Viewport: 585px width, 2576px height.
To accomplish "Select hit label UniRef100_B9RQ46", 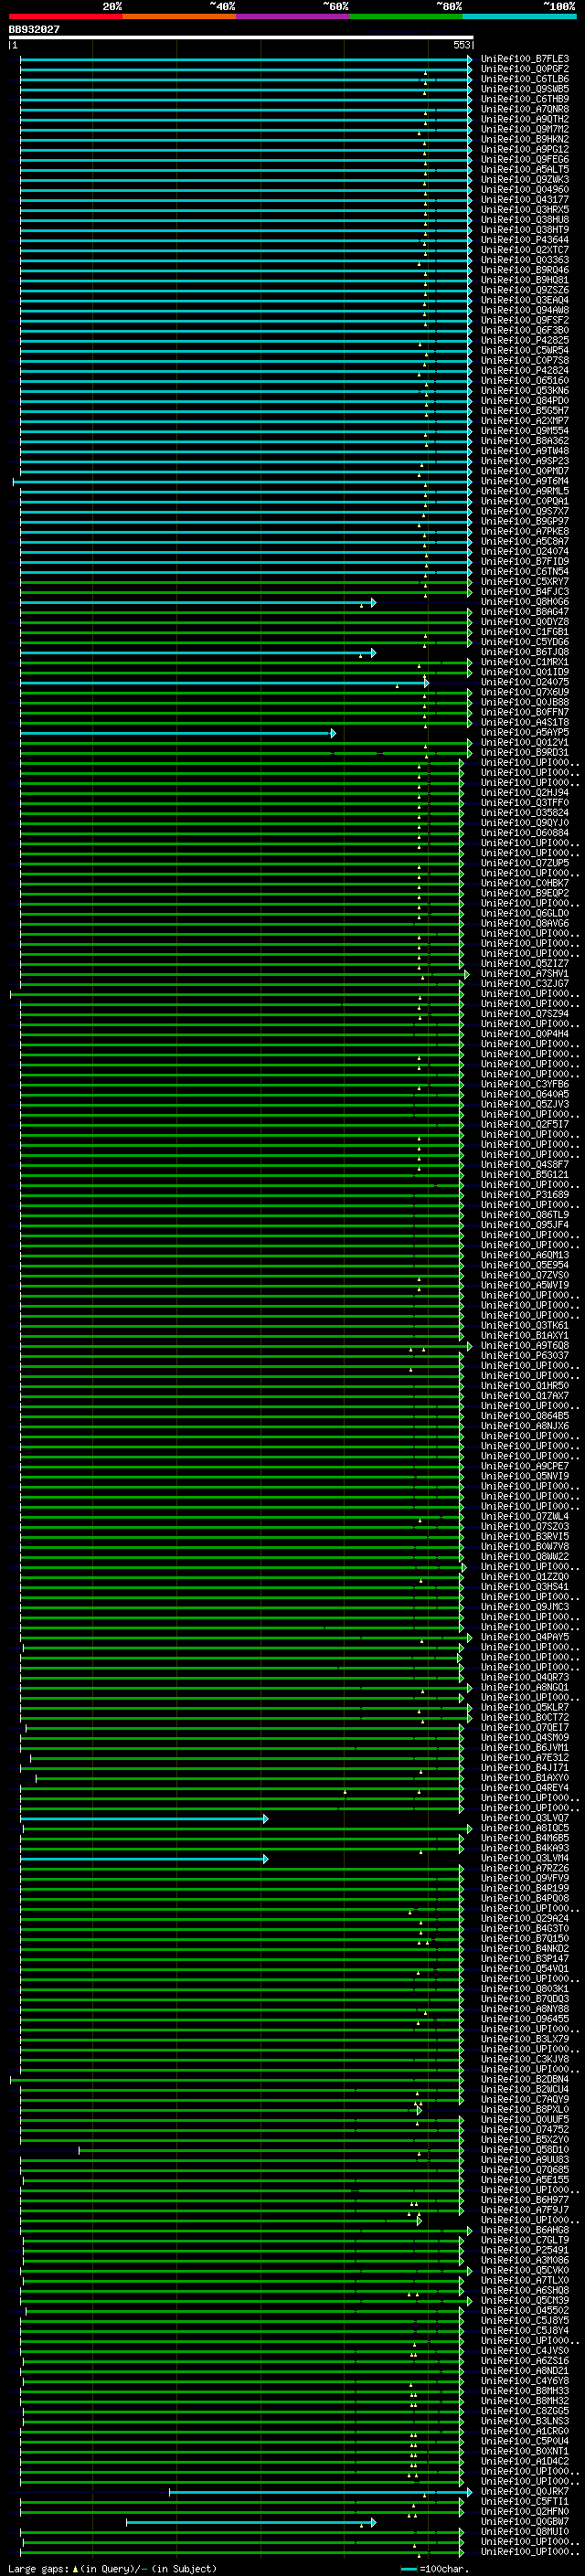I will pos(525,270).
